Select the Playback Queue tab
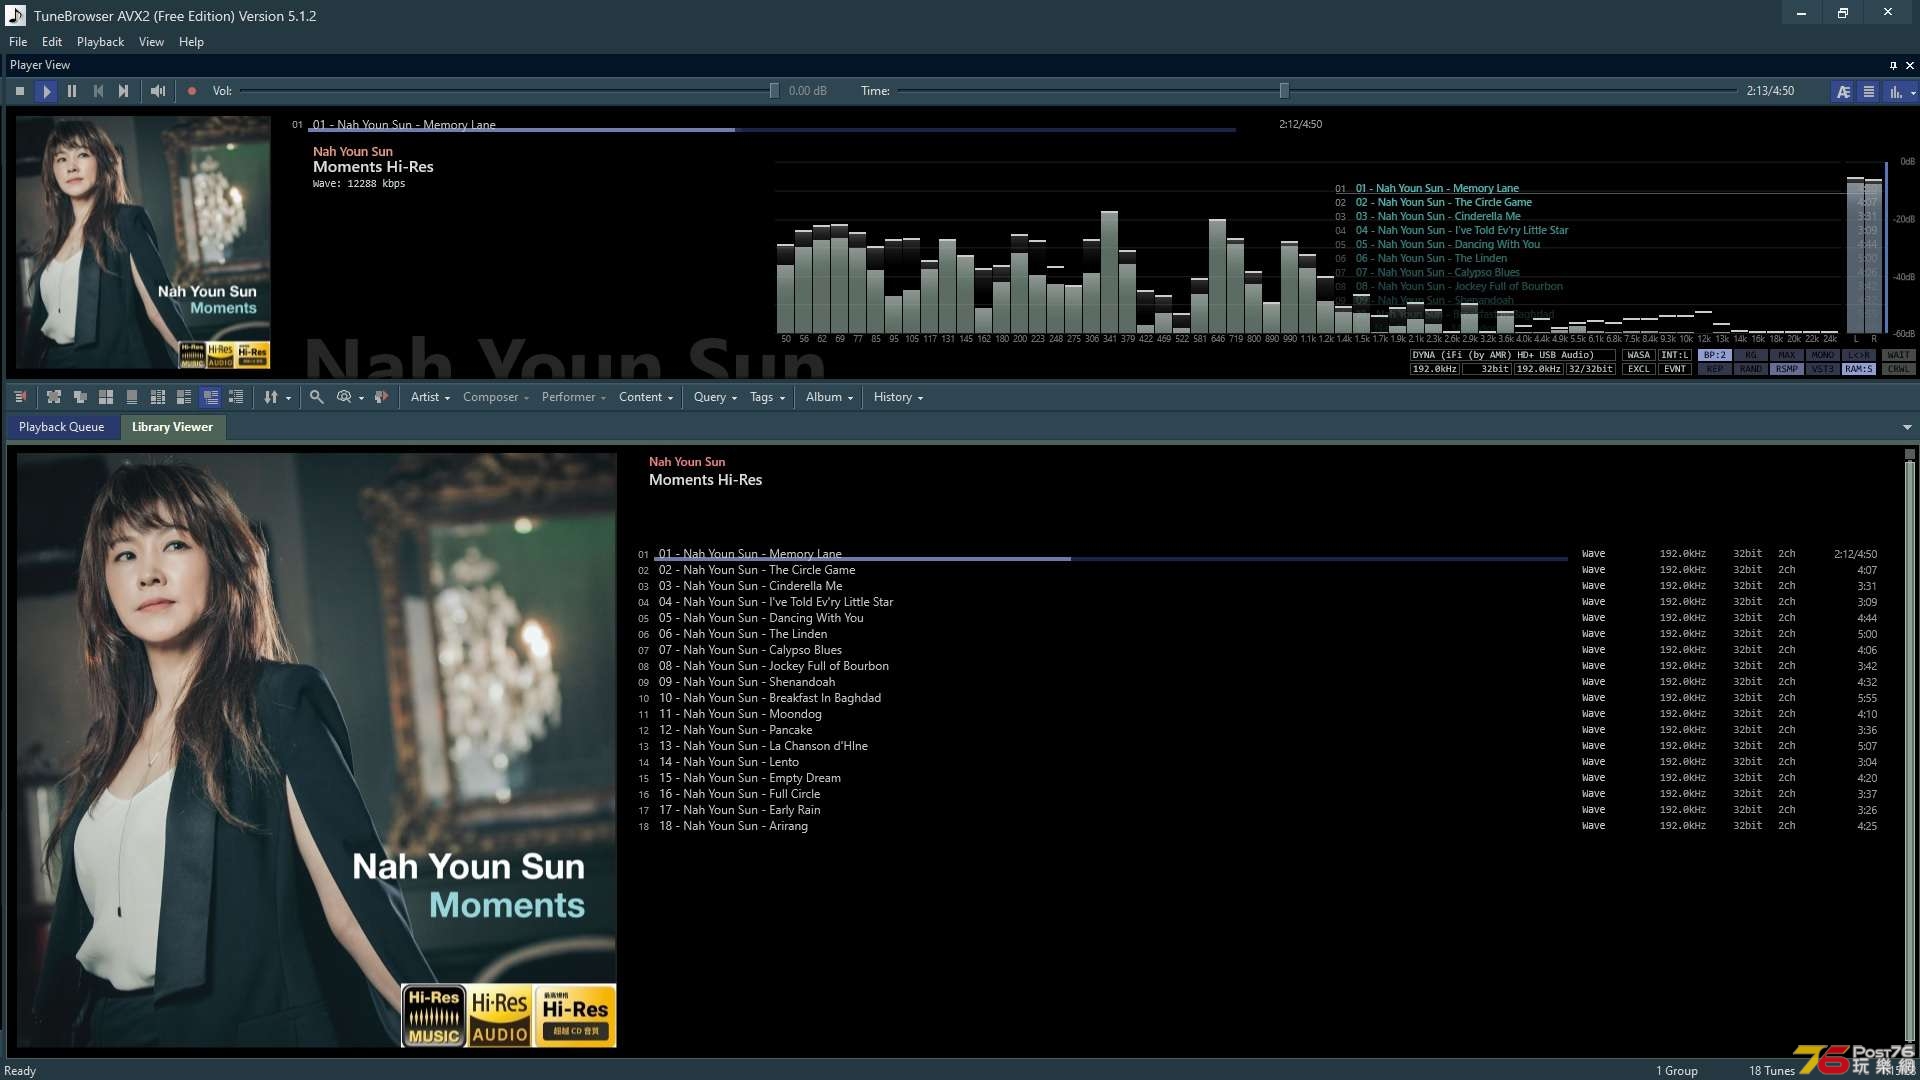1920x1080 pixels. tap(61, 425)
